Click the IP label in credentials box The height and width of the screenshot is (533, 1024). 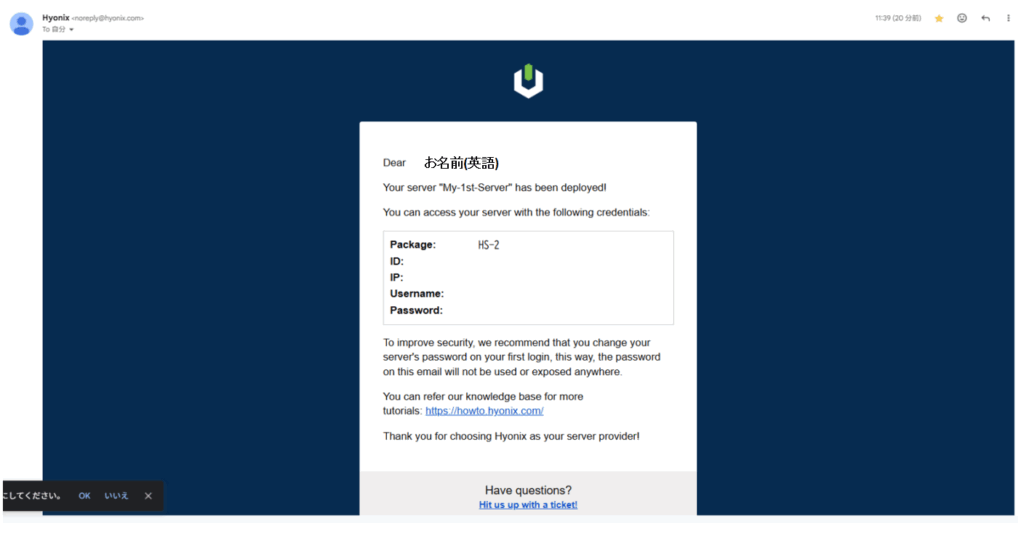pos(397,277)
